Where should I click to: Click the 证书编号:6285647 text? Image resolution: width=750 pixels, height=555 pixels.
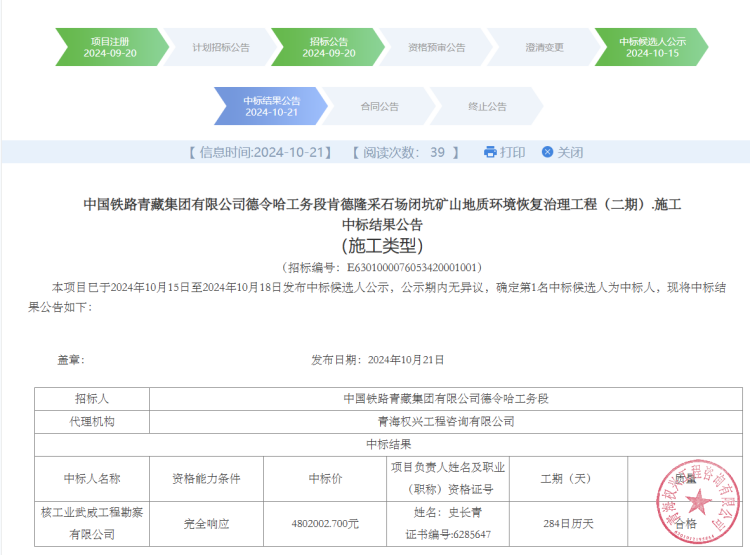[448, 534]
